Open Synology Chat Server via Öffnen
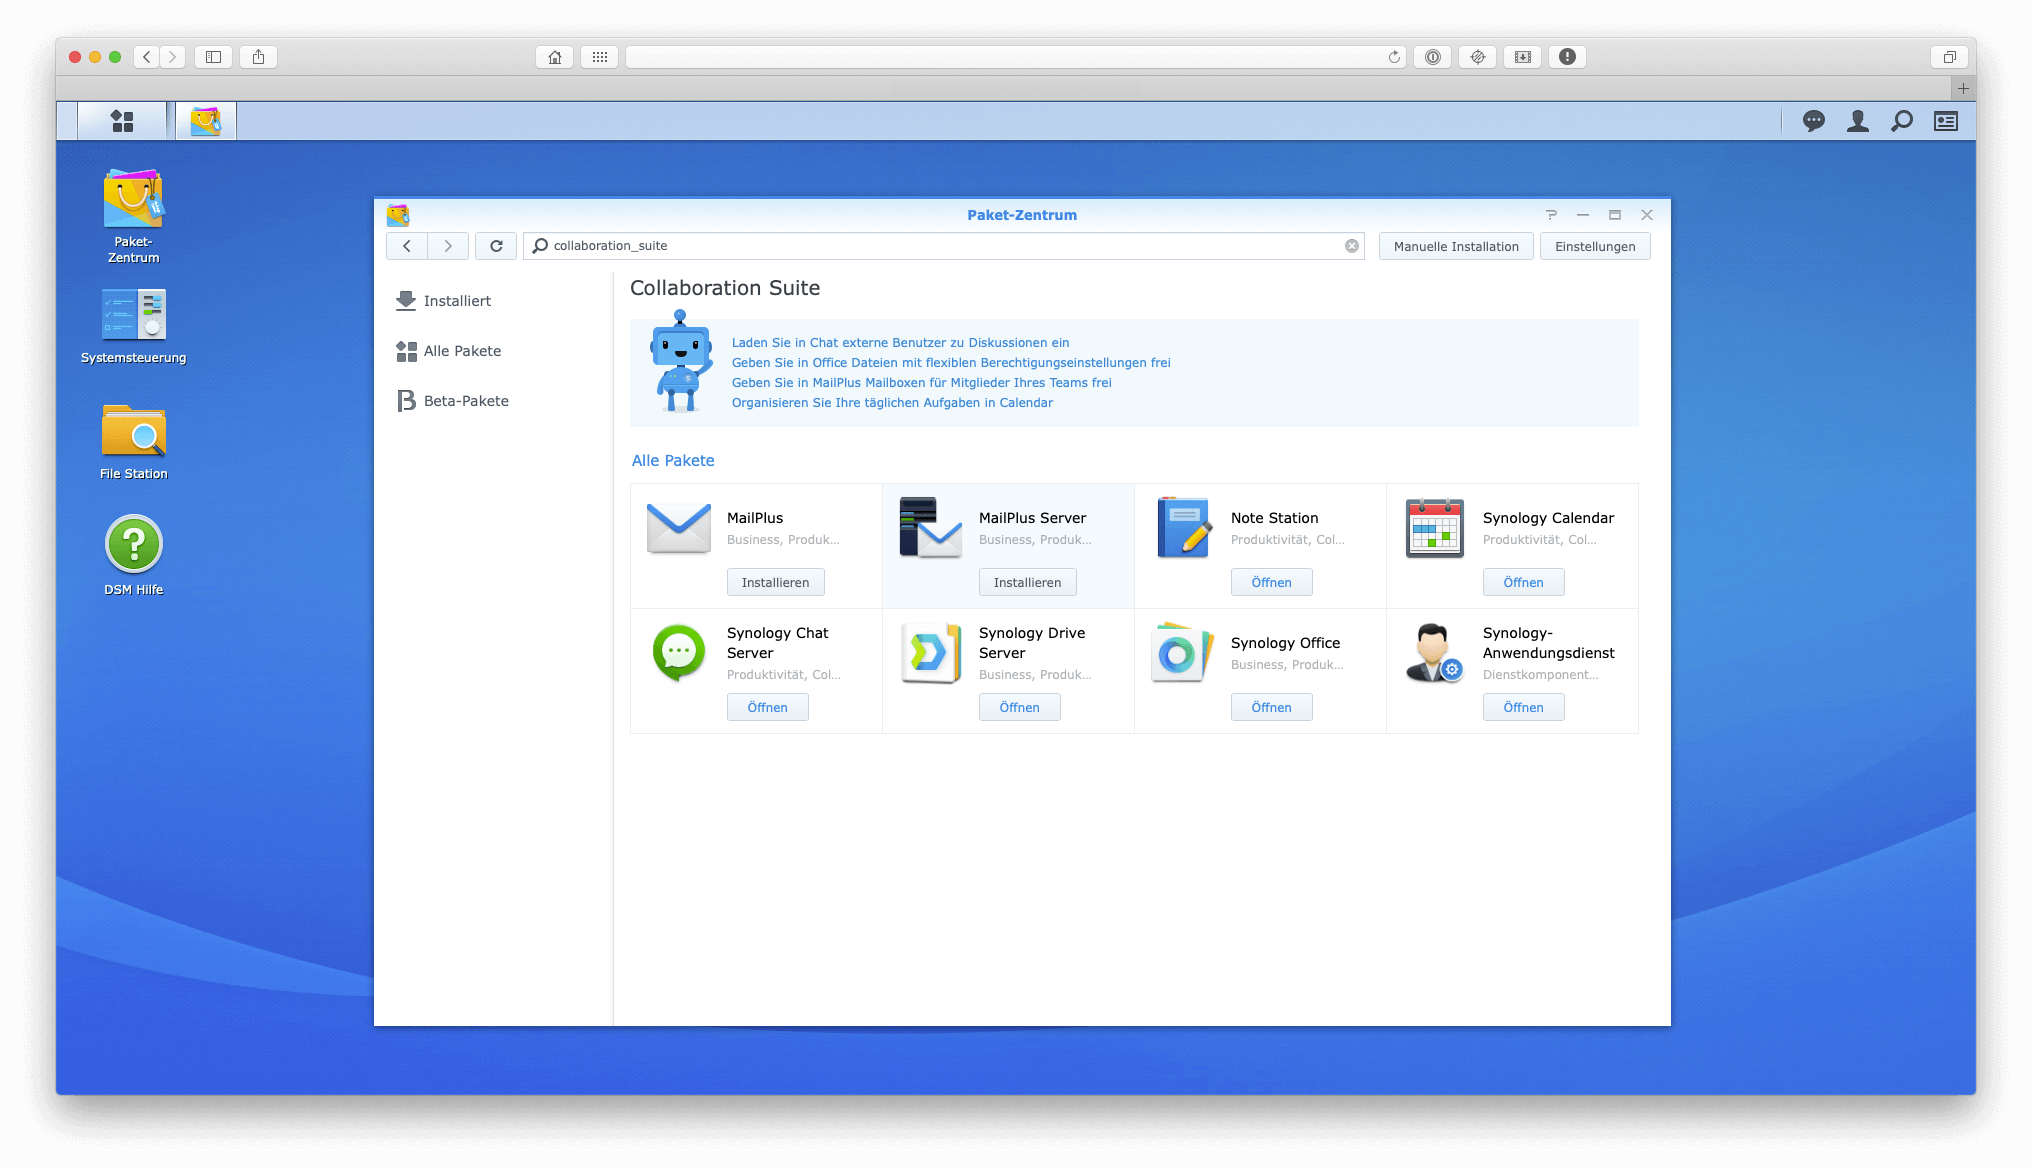2032x1169 pixels. [x=767, y=707]
